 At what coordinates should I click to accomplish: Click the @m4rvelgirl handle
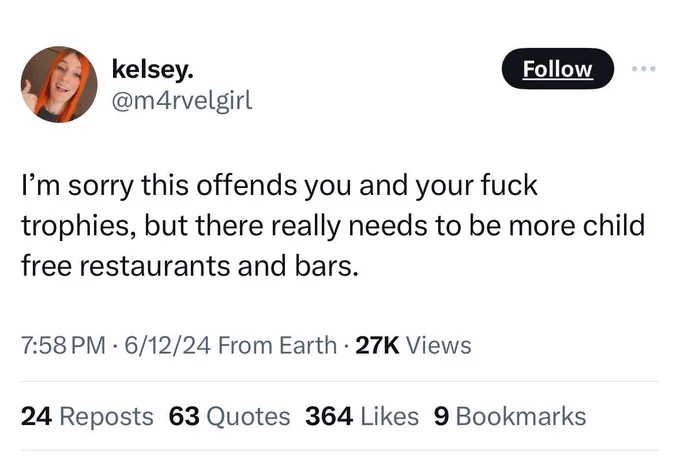click(x=182, y=101)
